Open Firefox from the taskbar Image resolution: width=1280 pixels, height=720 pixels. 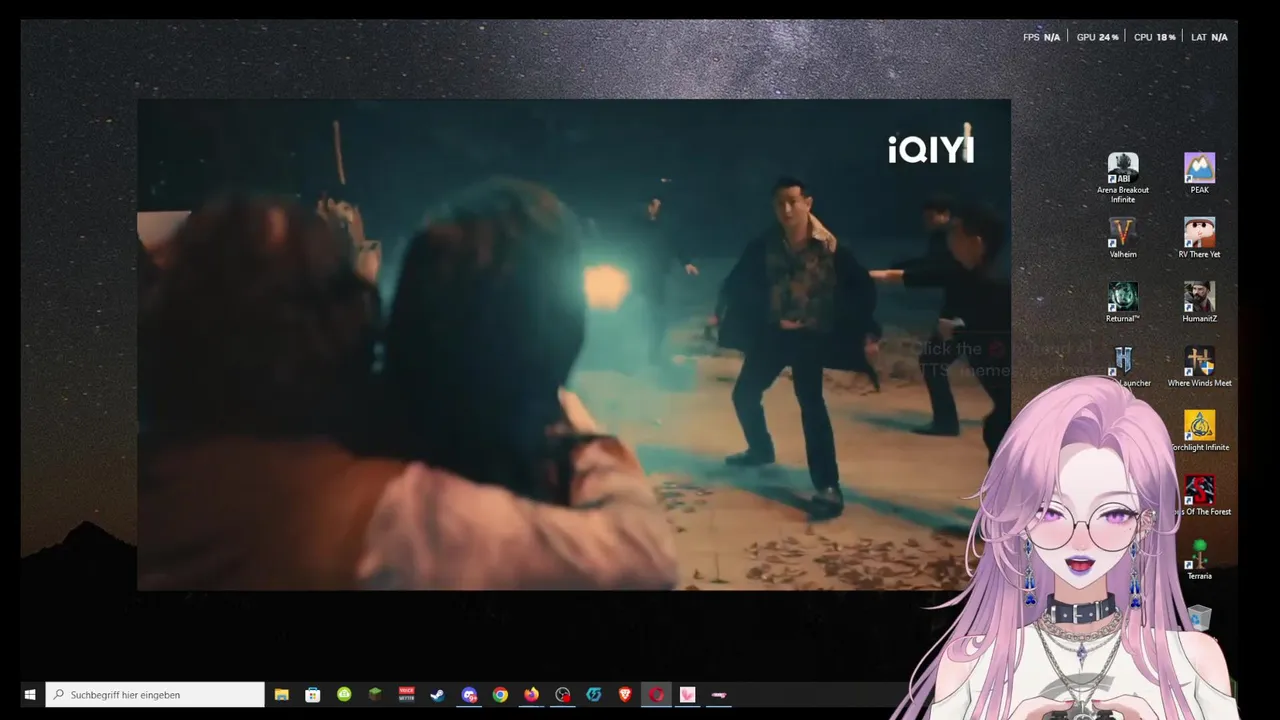coord(531,695)
